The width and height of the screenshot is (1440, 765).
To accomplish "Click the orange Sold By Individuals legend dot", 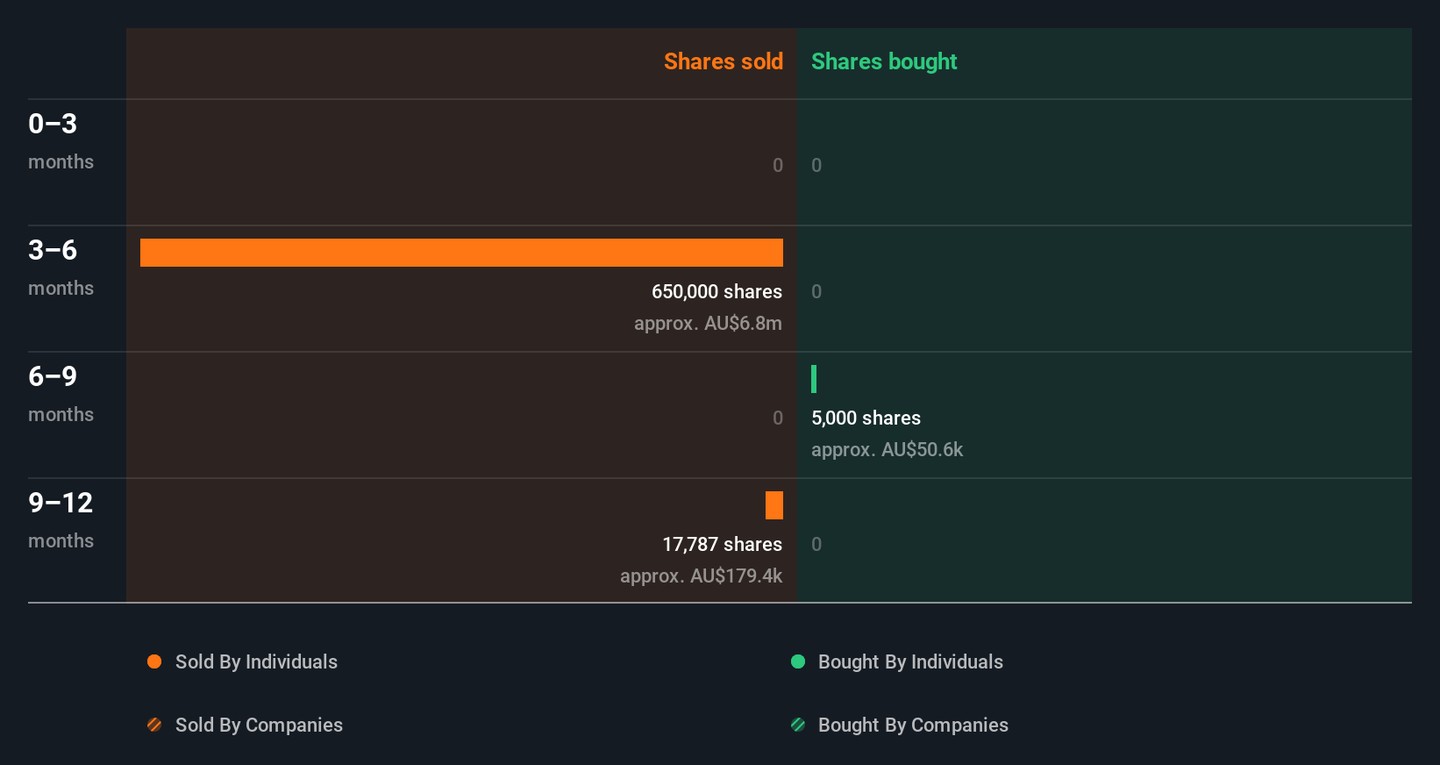I will [154, 662].
